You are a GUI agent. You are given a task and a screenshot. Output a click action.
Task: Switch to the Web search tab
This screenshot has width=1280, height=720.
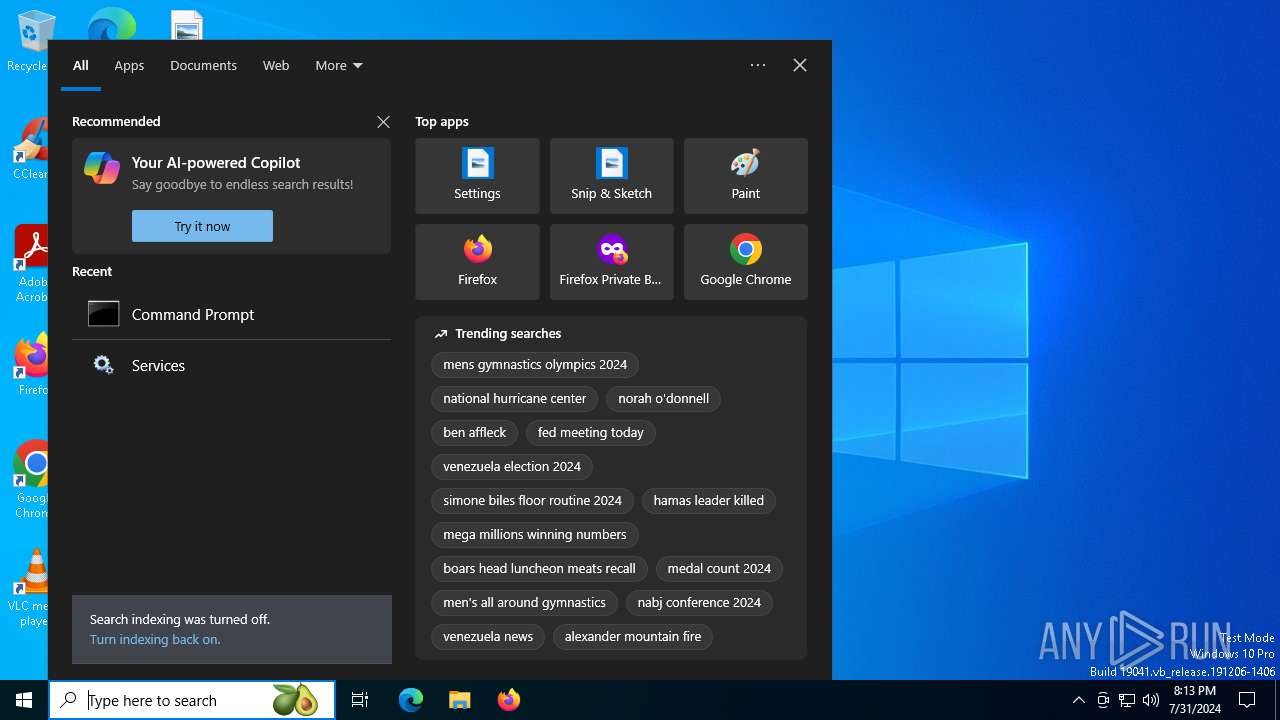[276, 65]
